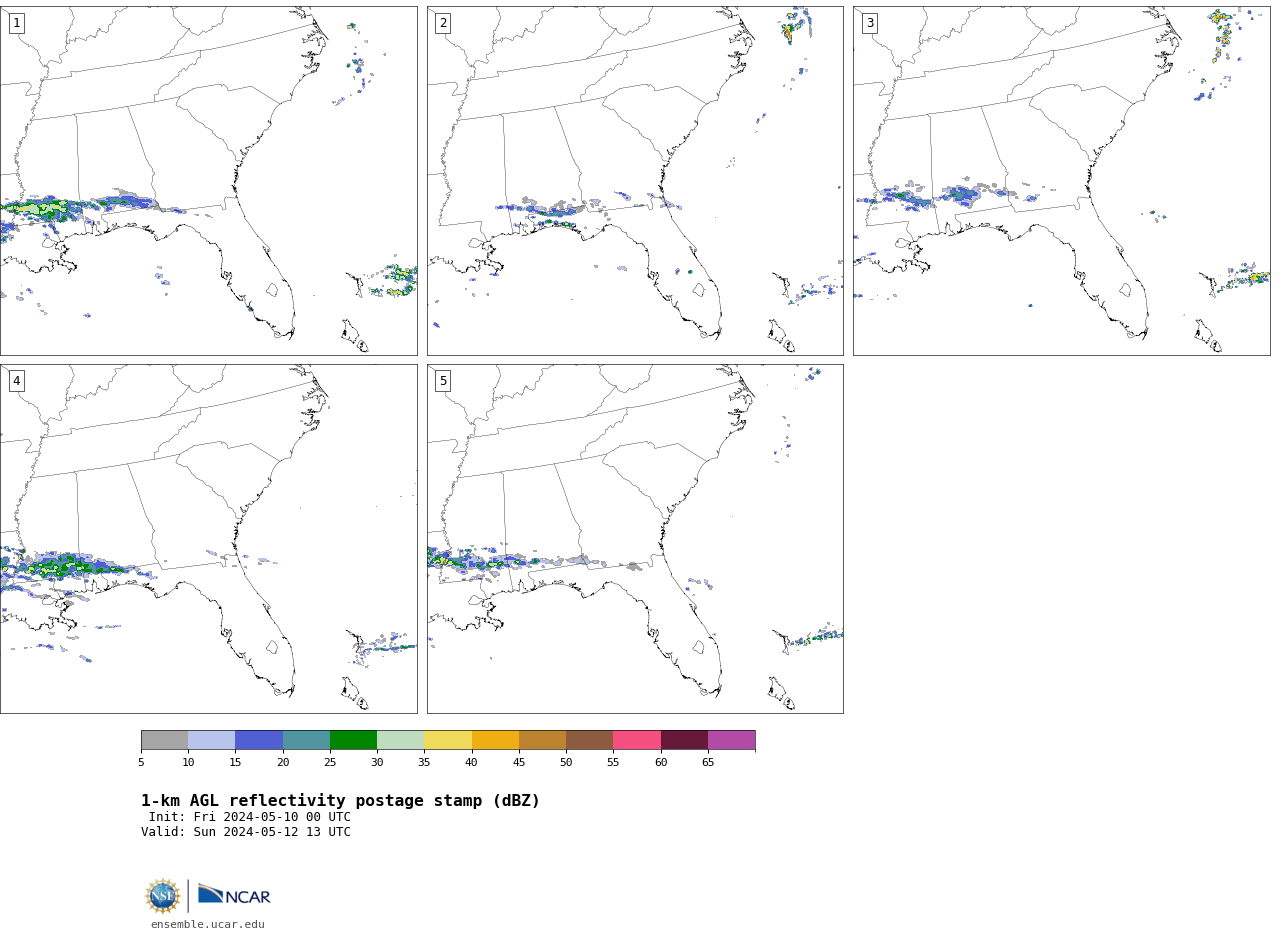The height and width of the screenshot is (936, 1280).
Task: Select the gray 5-10 dBZ swatch
Action: click(164, 740)
